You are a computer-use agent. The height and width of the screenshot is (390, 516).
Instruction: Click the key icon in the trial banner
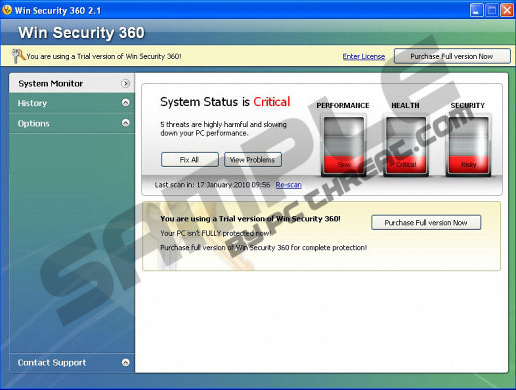click(18, 56)
